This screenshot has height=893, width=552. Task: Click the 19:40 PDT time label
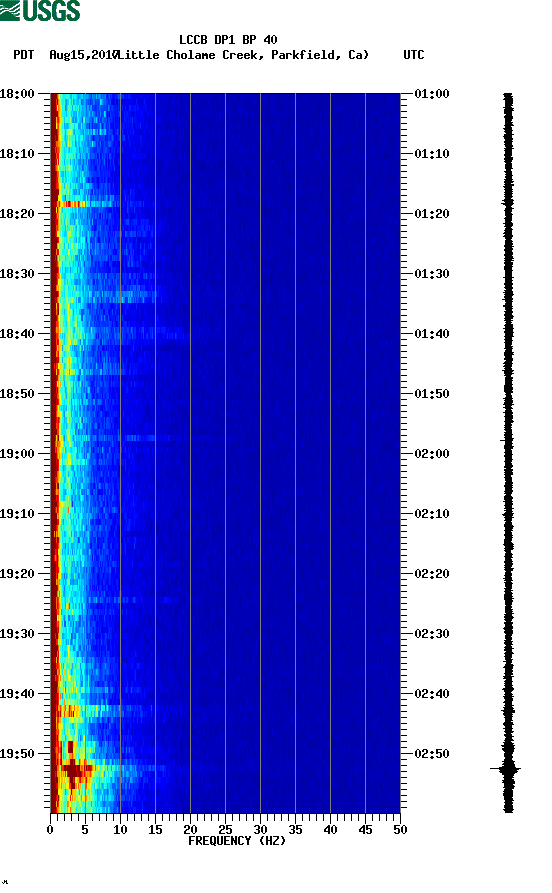[17, 694]
